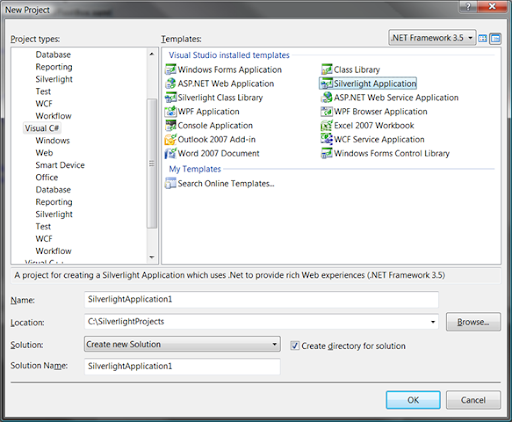Select the Windows Forms Application template icon
The width and height of the screenshot is (512, 422).
click(170, 69)
